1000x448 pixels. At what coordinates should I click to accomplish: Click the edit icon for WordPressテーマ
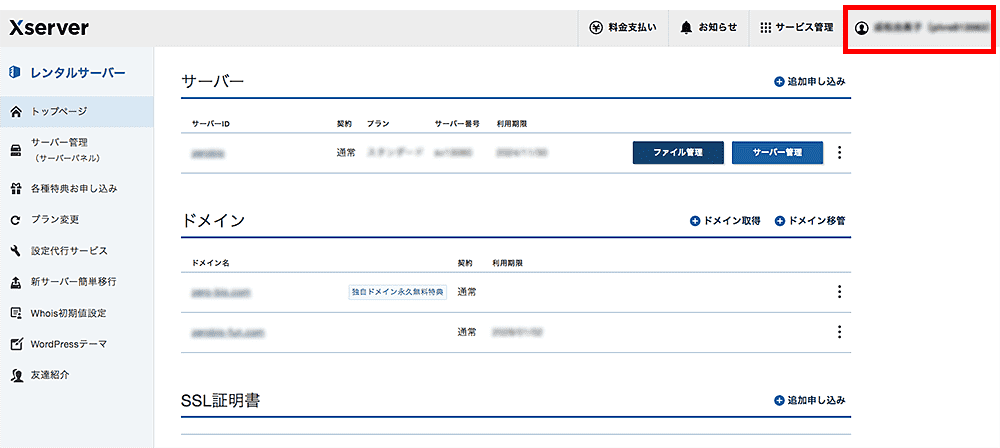click(17, 345)
